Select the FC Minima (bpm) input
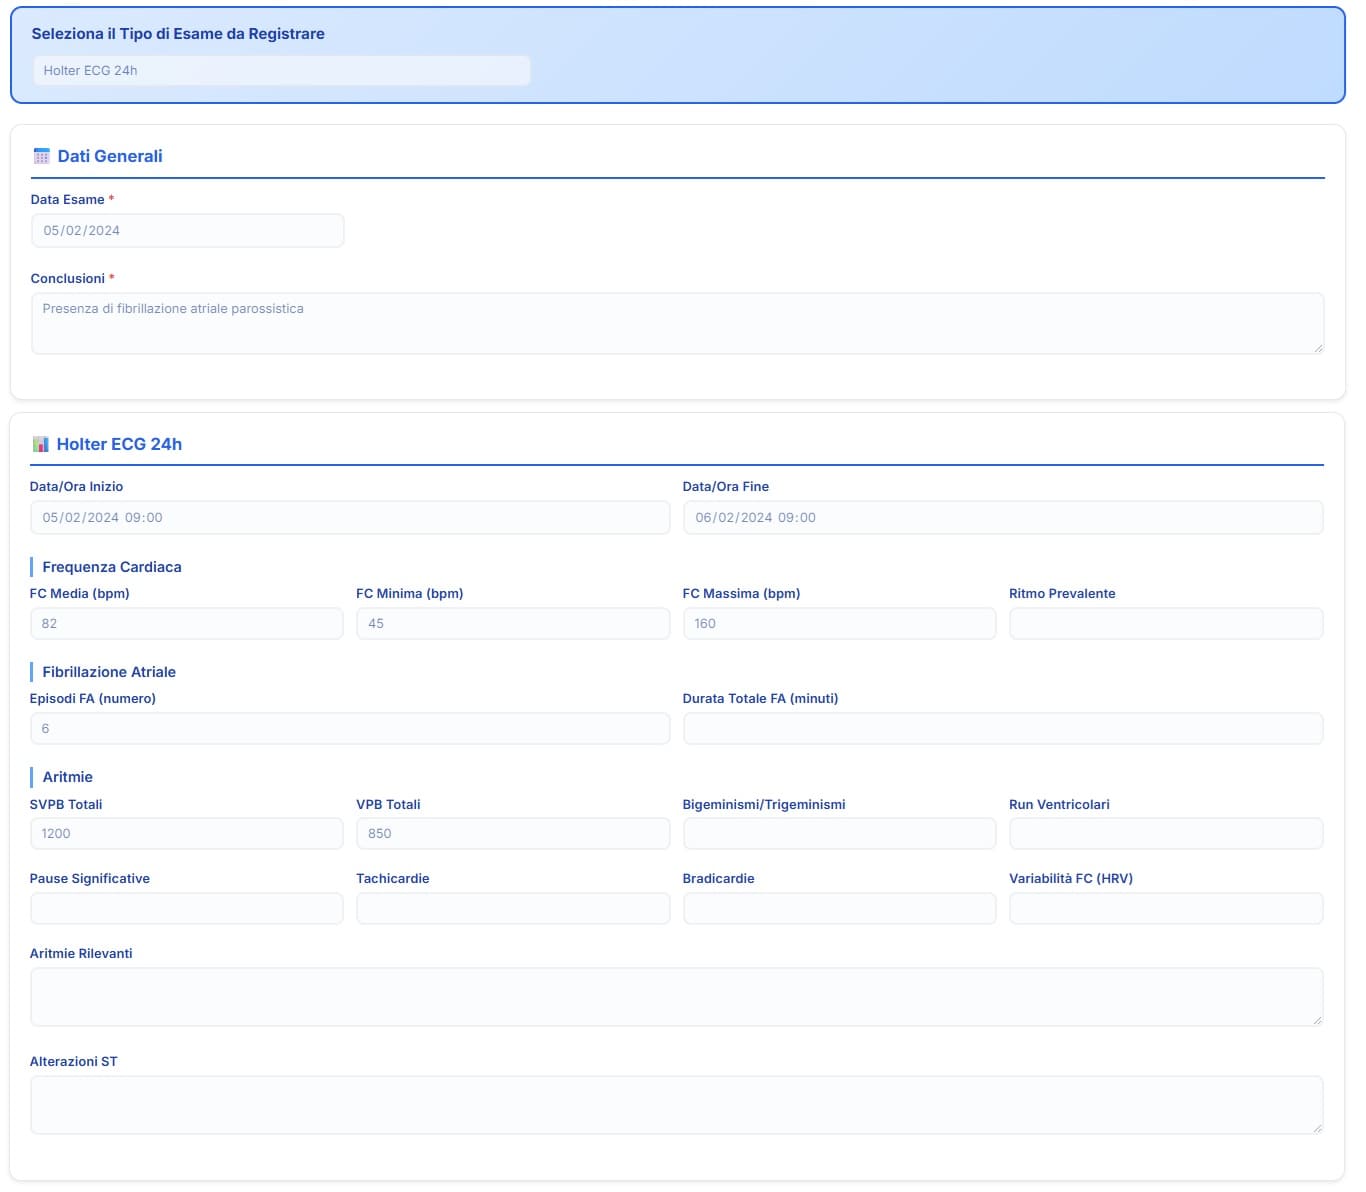This screenshot has width=1366, height=1192. point(512,624)
